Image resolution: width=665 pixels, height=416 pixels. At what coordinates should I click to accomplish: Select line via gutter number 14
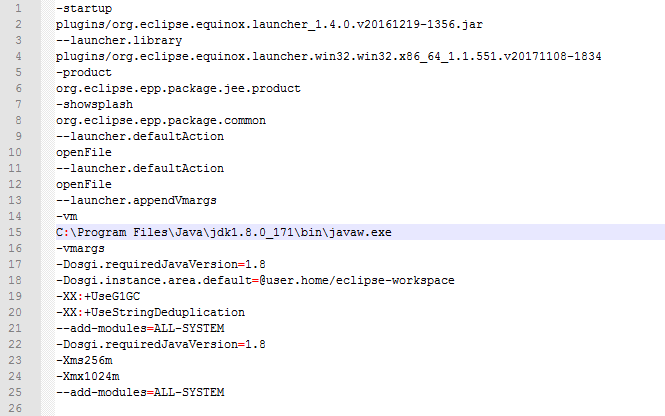15,216
